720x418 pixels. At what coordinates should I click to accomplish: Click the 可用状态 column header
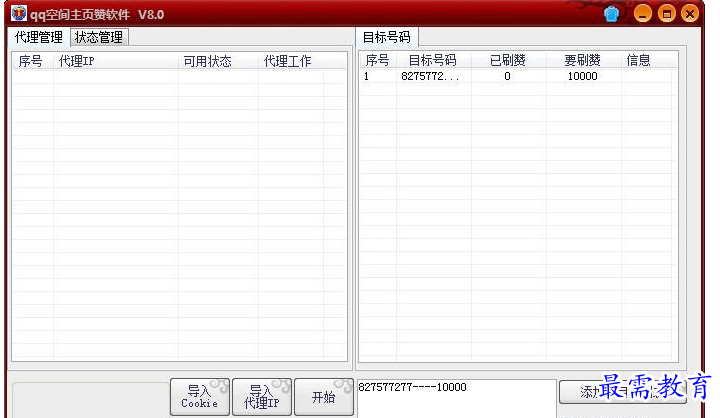(218, 61)
